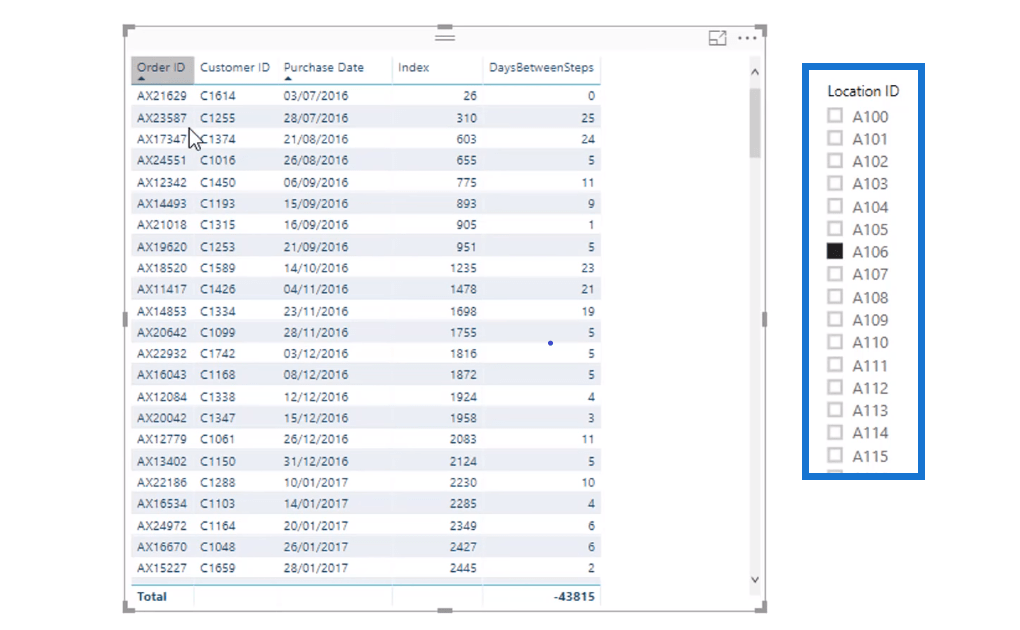
Task: Click the total value -43815
Action: [x=574, y=597]
